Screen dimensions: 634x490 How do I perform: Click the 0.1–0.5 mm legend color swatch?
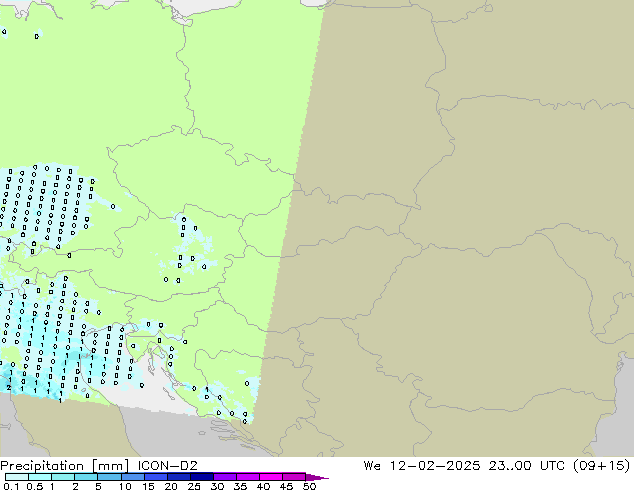17,477
